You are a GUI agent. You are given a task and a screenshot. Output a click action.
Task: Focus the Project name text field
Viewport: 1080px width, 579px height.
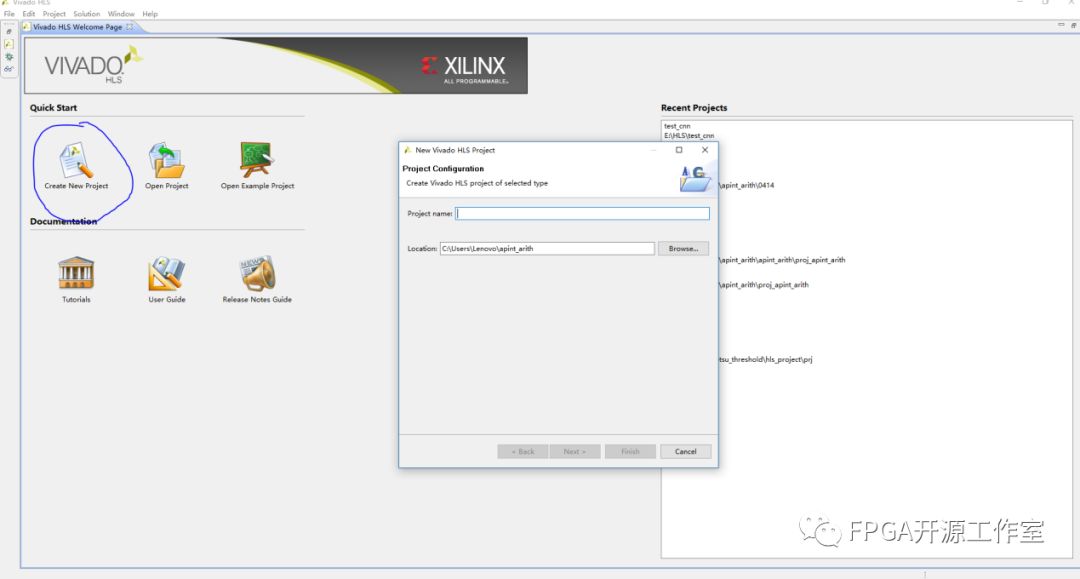coord(582,214)
